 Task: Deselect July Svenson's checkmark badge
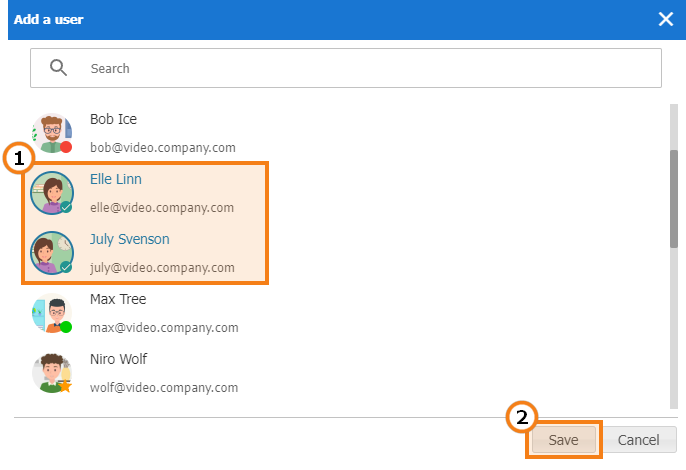tap(66, 267)
